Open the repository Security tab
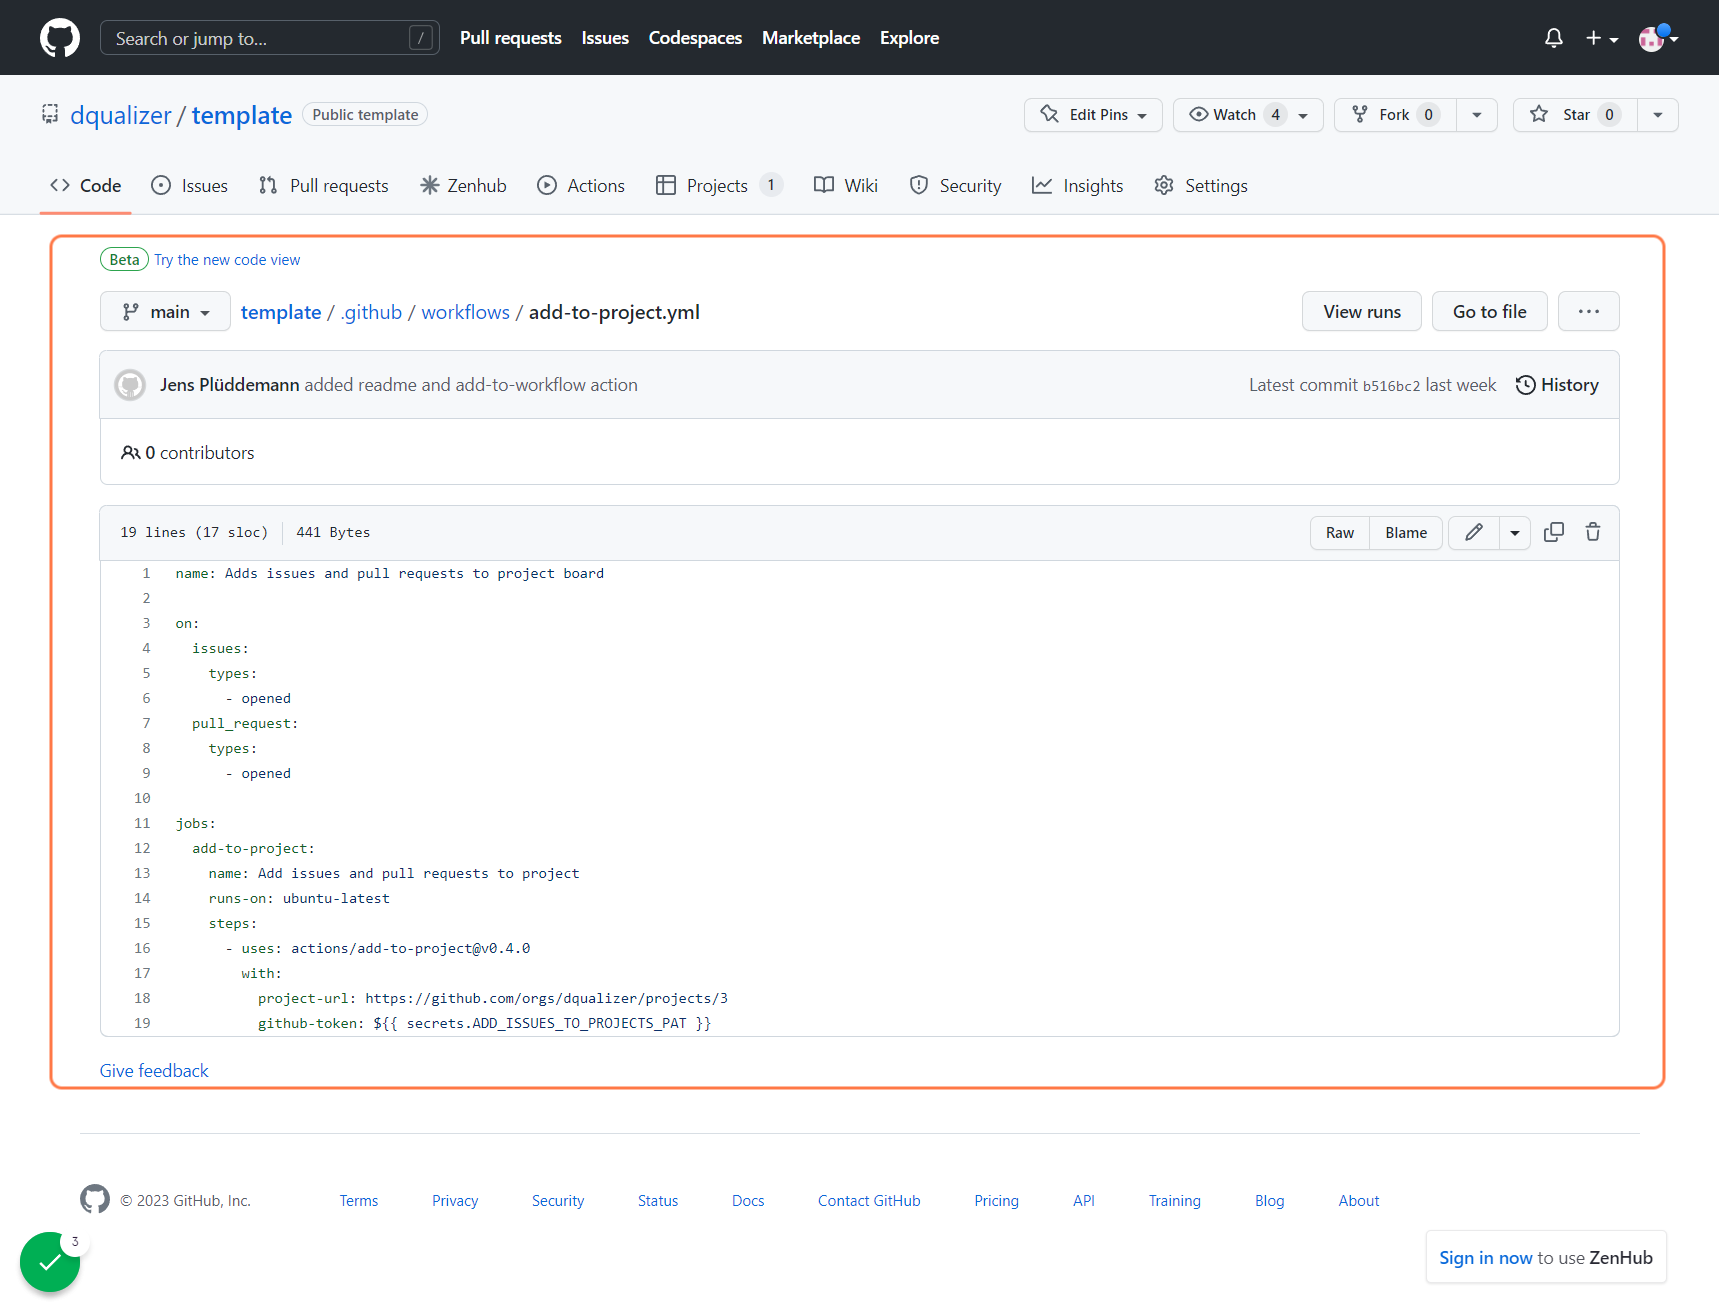The height and width of the screenshot is (1302, 1719). pyautogui.click(x=955, y=186)
